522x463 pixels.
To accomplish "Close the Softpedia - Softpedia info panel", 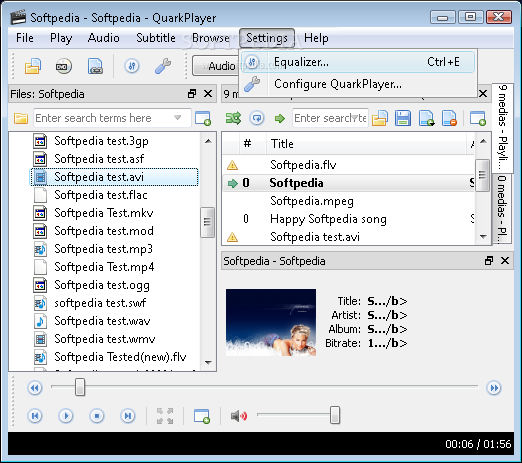I will (x=505, y=261).
